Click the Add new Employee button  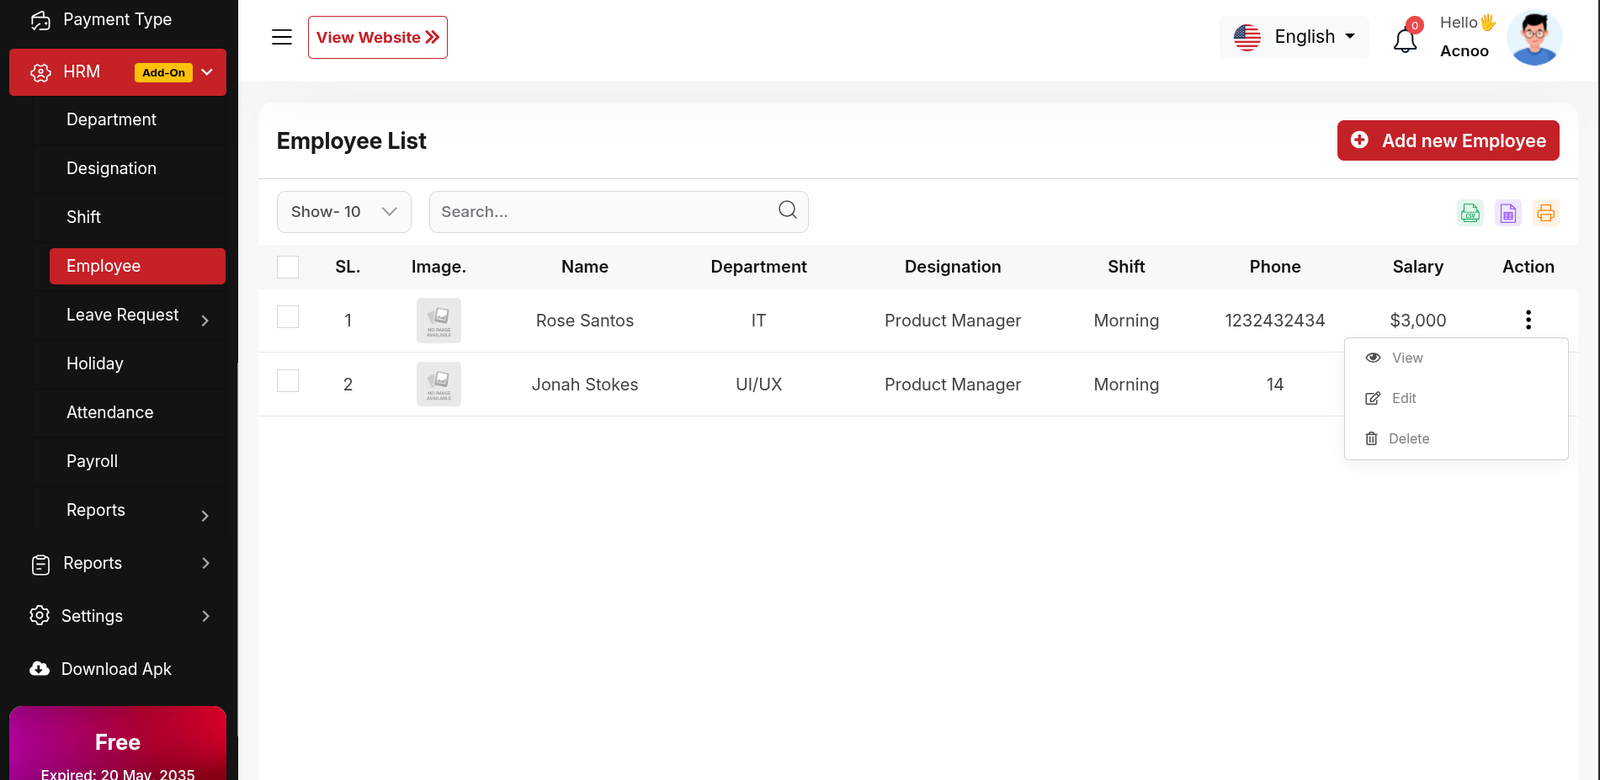tap(1448, 141)
